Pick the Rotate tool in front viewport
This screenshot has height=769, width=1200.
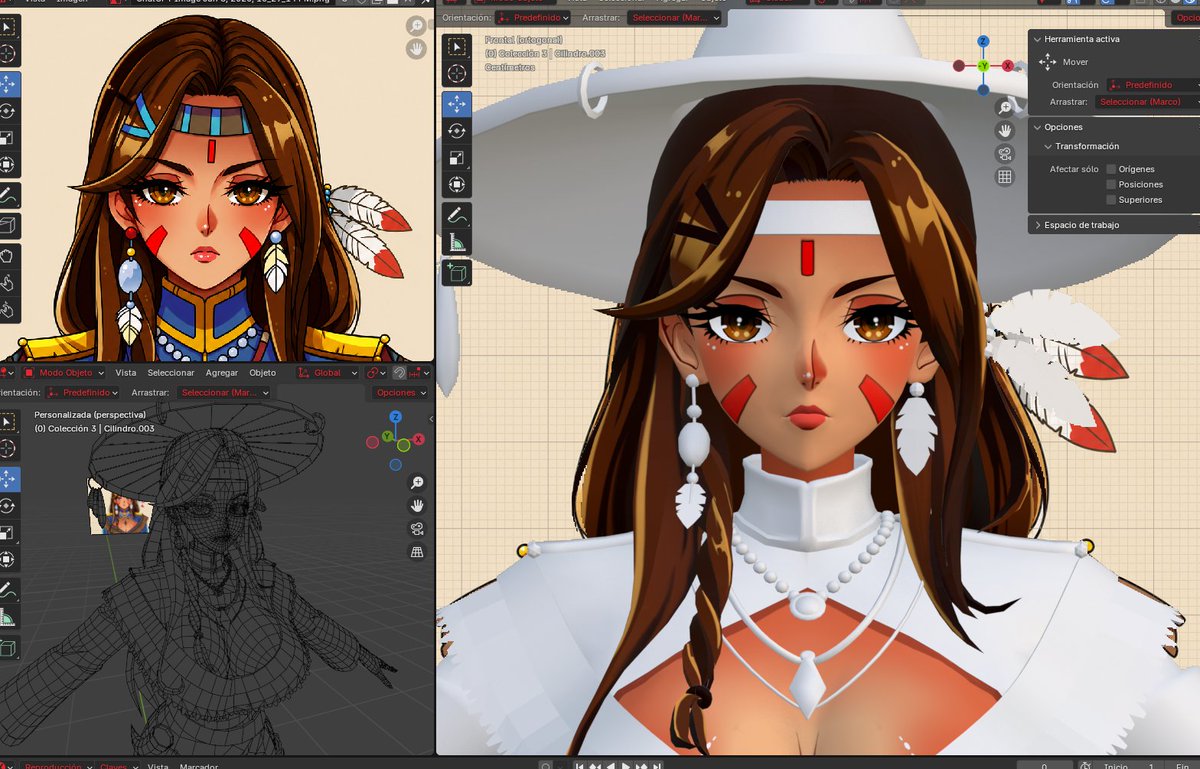(x=457, y=131)
